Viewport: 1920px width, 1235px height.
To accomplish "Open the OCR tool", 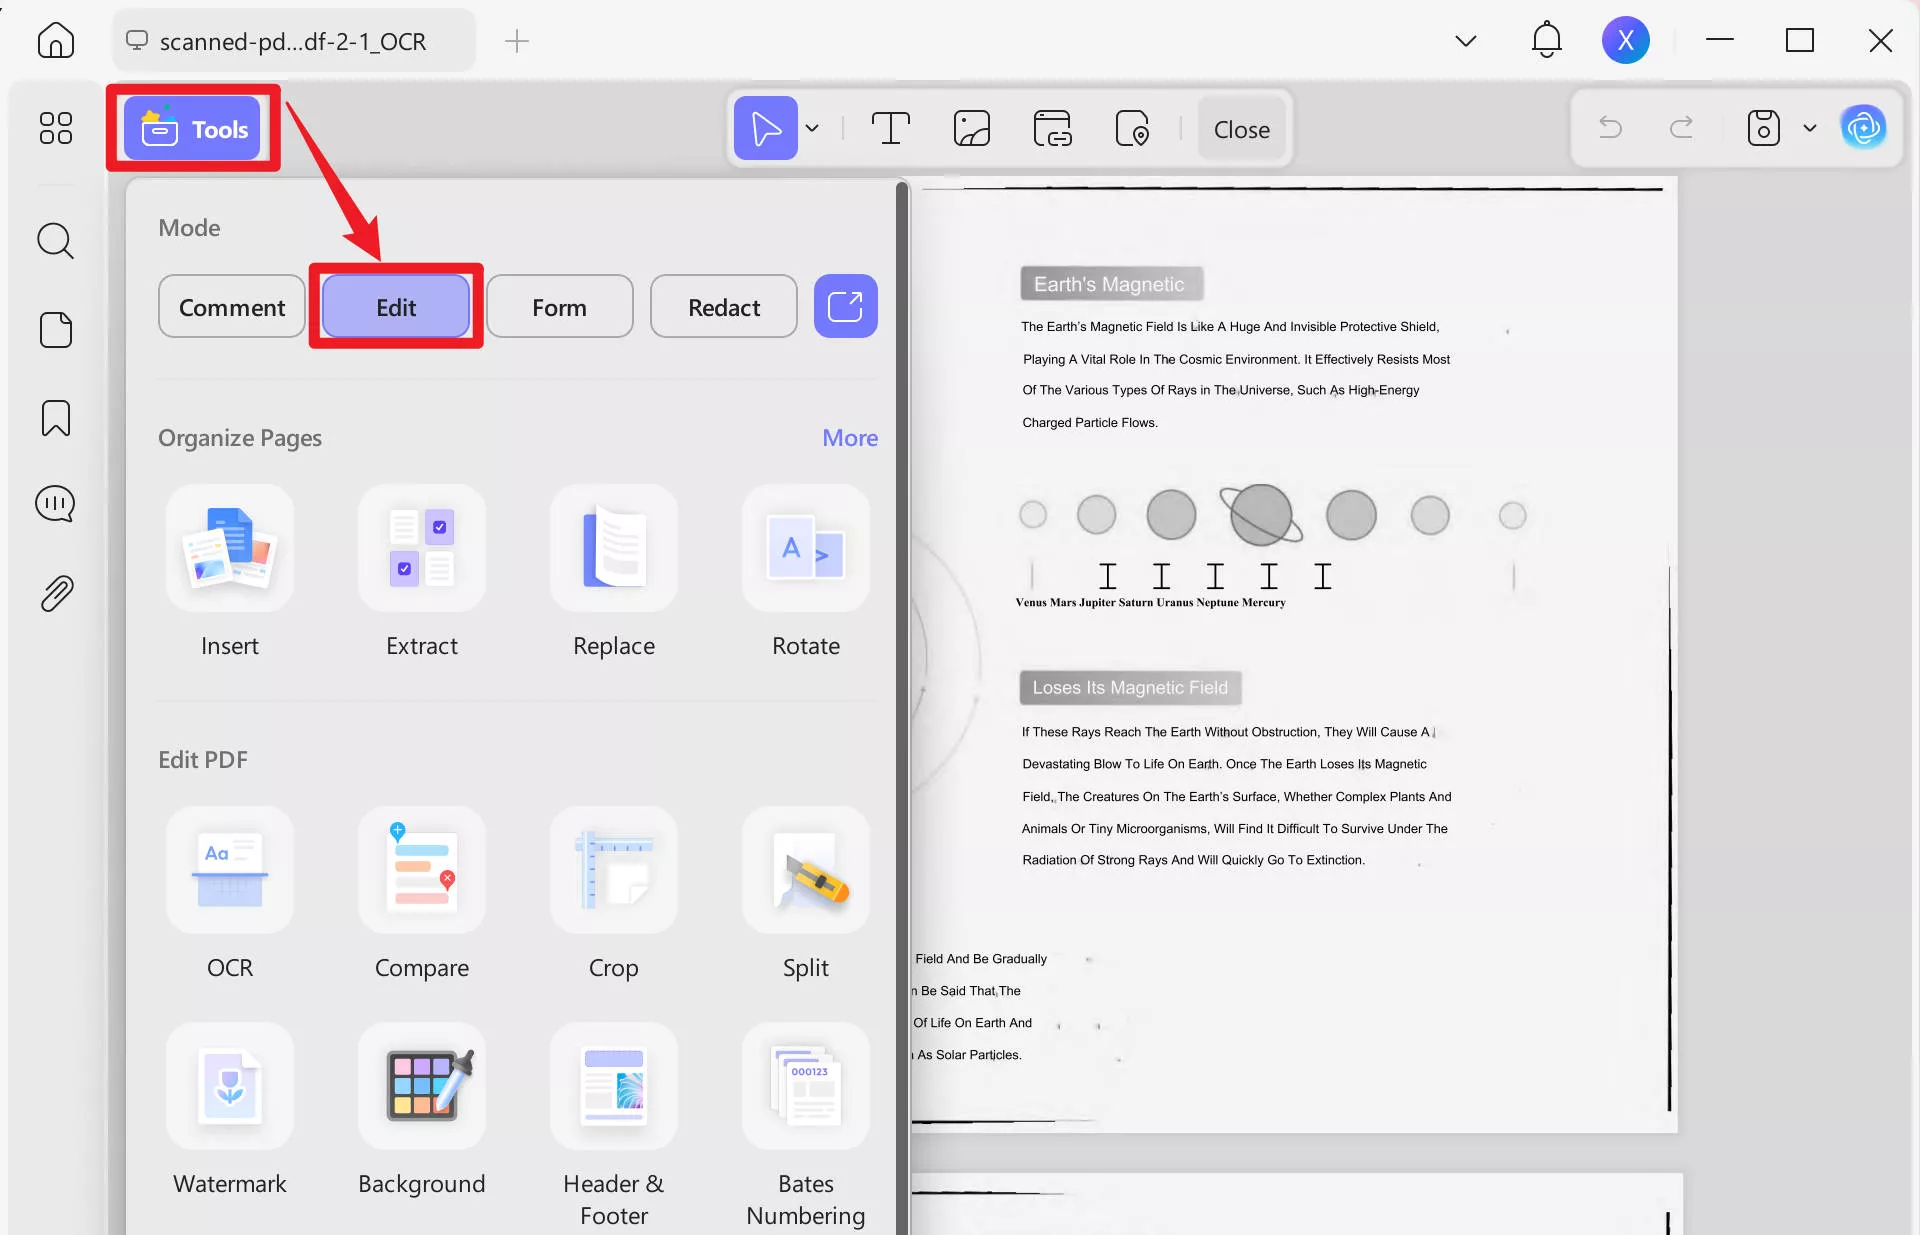I will click(230, 871).
